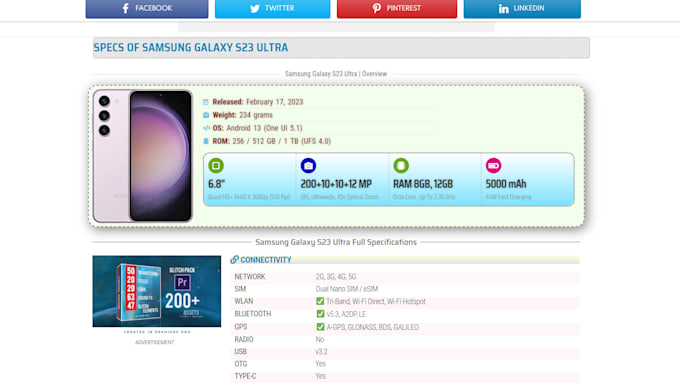Click the A-GPS, GLONASS, BDS, GALILEO value

pos(373,327)
